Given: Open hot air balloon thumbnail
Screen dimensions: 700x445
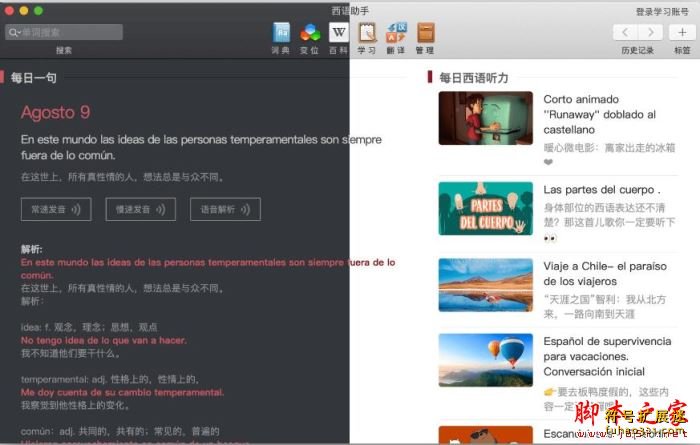Looking at the screenshot, I should pyautogui.click(x=486, y=360).
